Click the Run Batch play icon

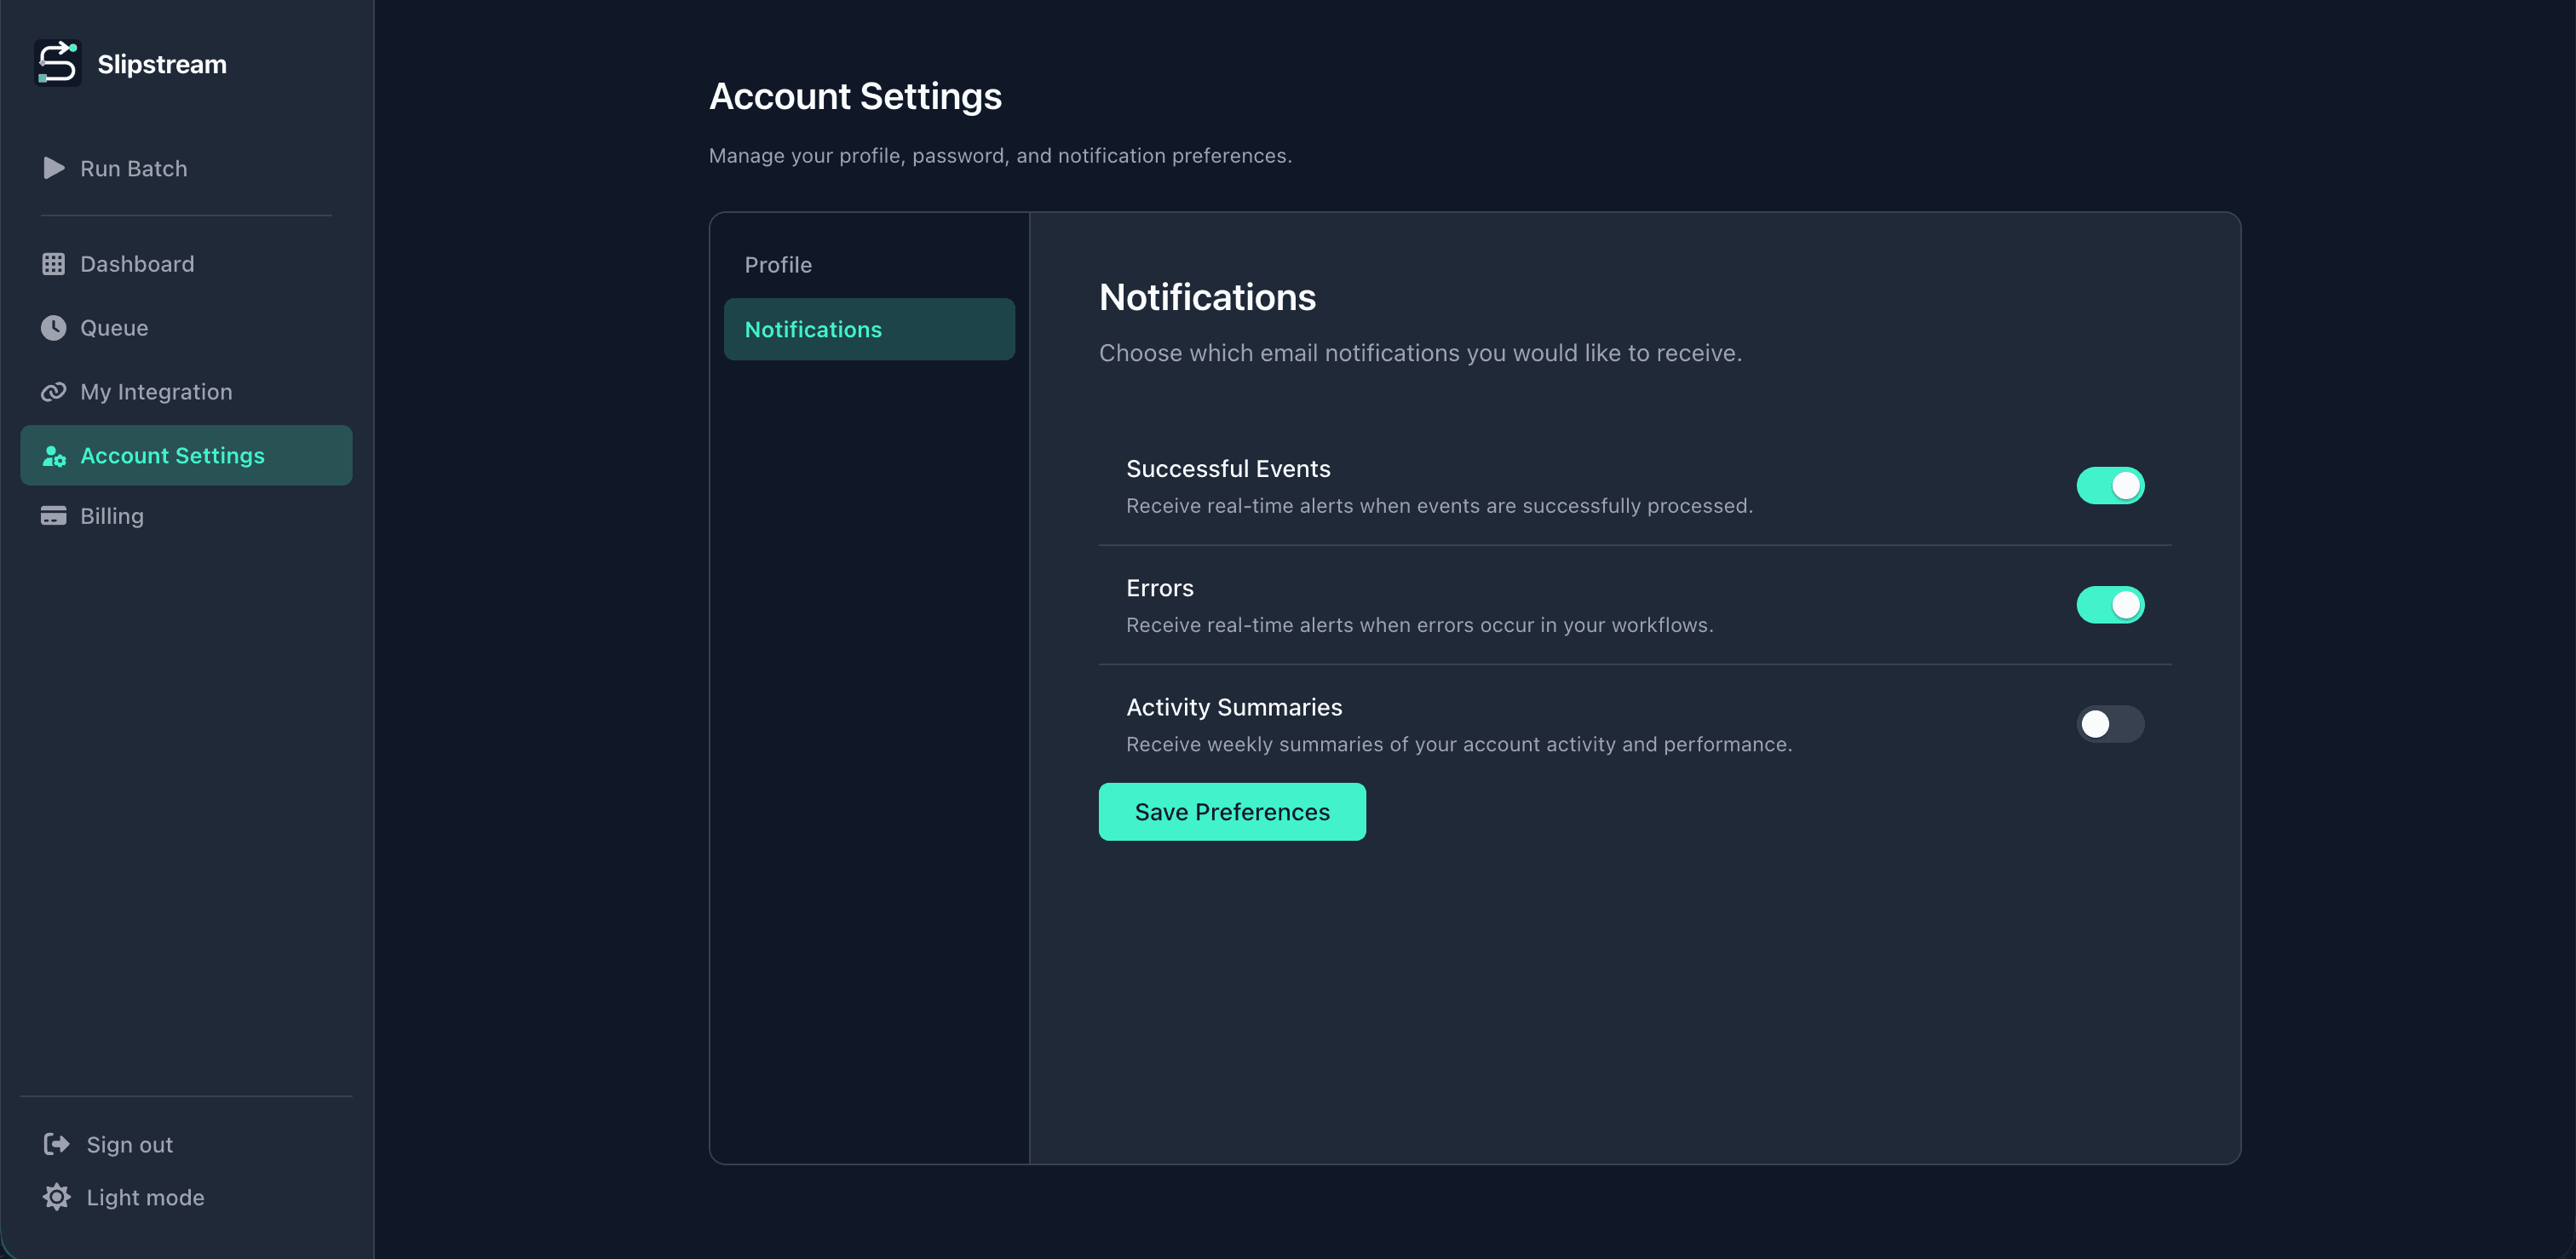point(54,168)
